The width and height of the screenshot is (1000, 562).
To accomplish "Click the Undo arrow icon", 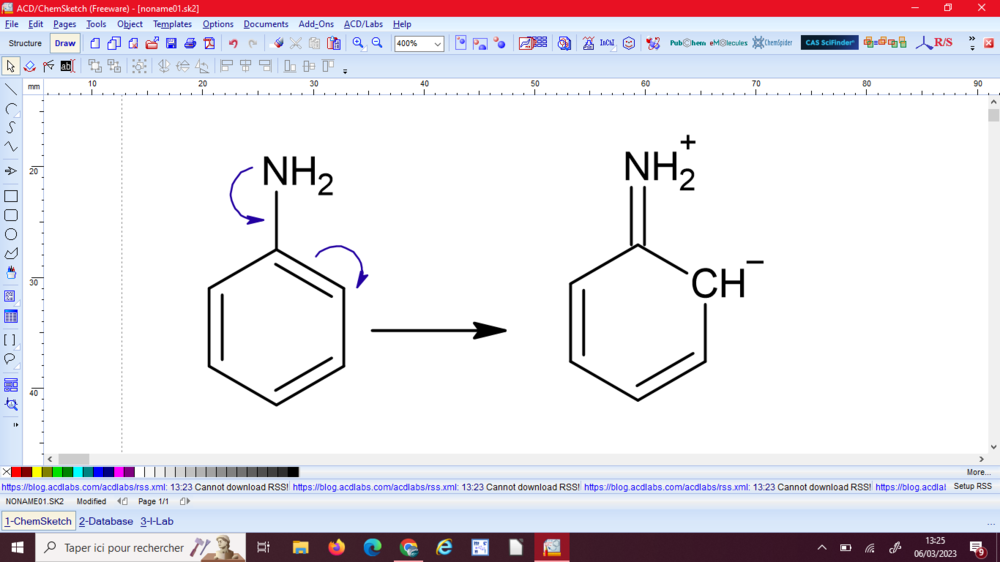I will coord(233,44).
